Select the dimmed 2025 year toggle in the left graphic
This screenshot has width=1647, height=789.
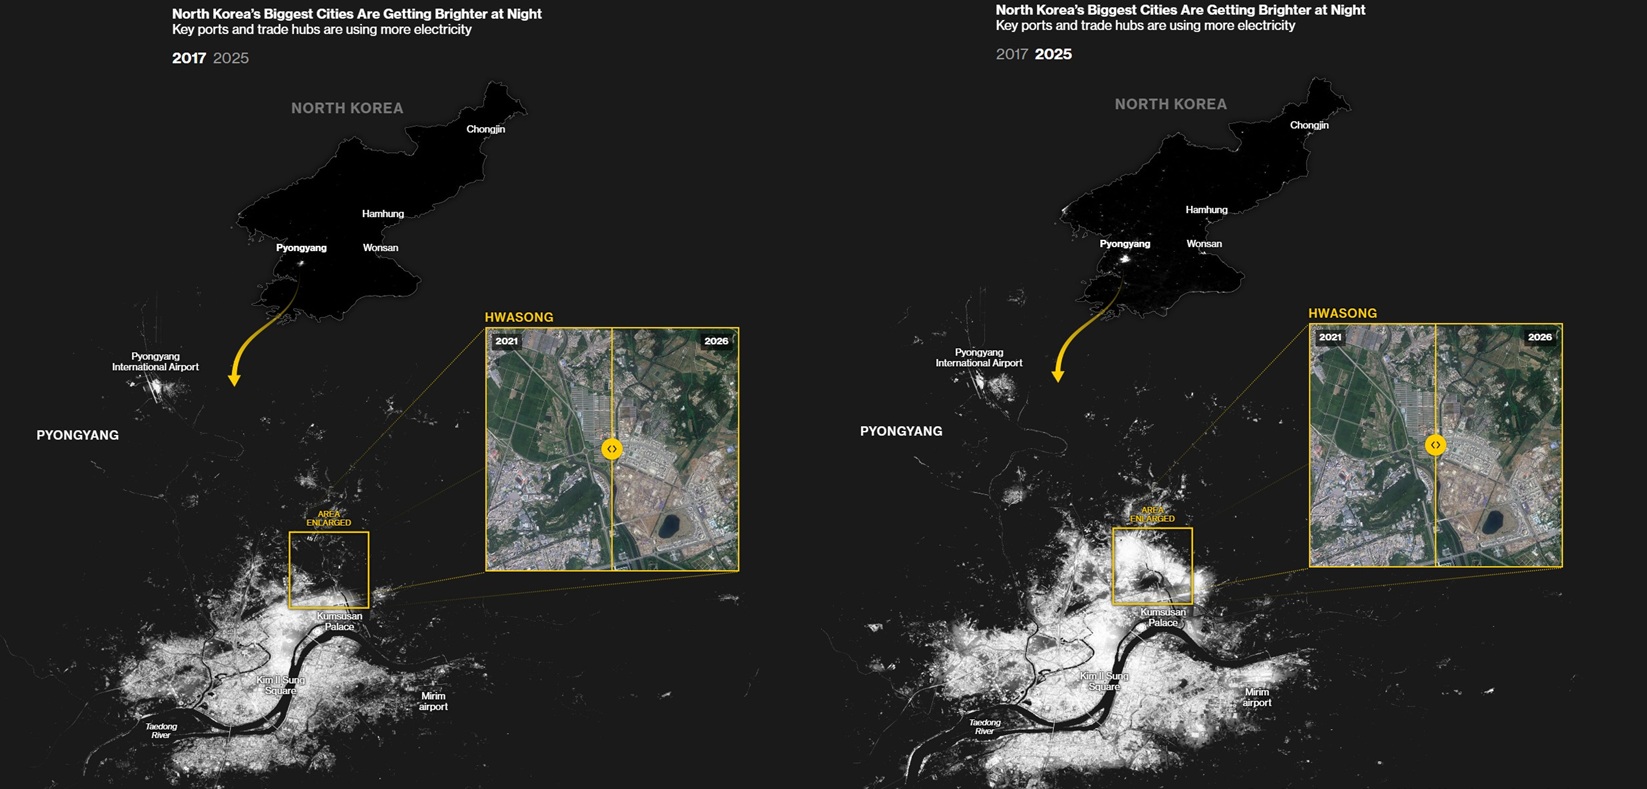pyautogui.click(x=231, y=58)
